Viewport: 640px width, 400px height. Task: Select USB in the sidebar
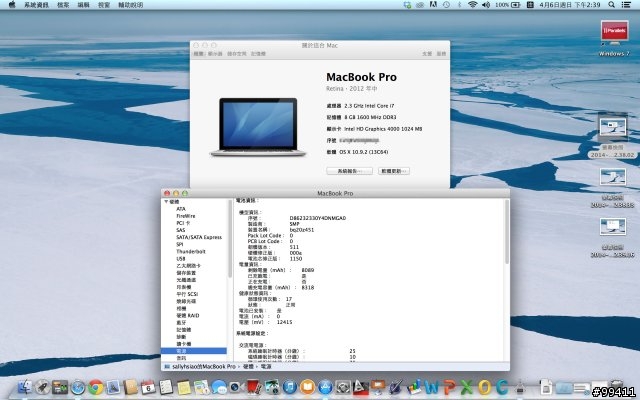point(181,259)
